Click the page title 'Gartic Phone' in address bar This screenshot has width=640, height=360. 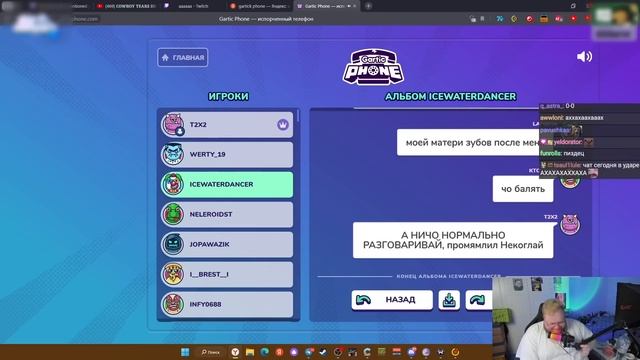click(266, 19)
